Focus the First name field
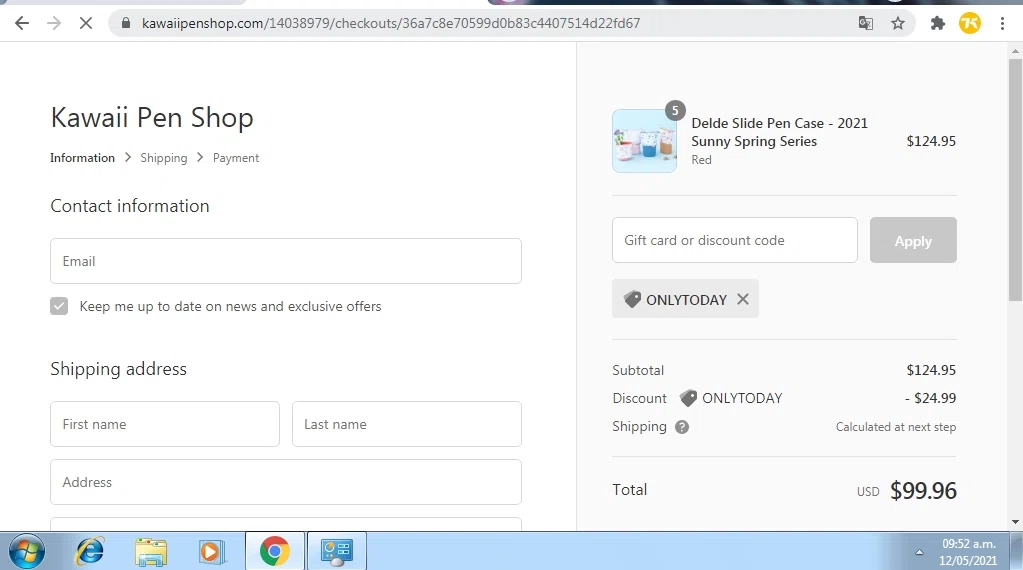The width and height of the screenshot is (1023, 570). click(x=165, y=424)
